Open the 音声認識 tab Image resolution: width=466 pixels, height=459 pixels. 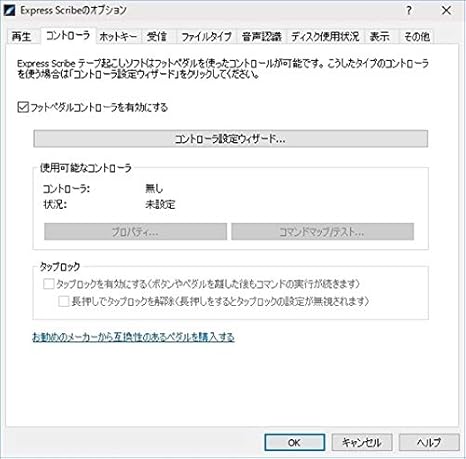[262, 36]
